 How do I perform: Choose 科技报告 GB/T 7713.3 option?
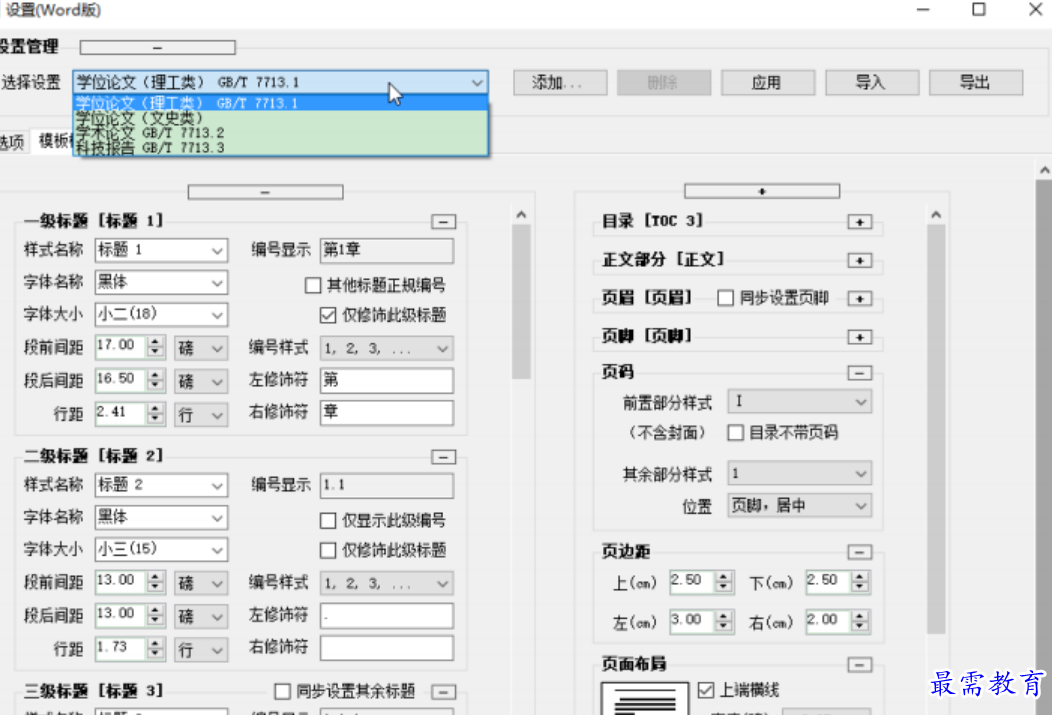(280, 148)
